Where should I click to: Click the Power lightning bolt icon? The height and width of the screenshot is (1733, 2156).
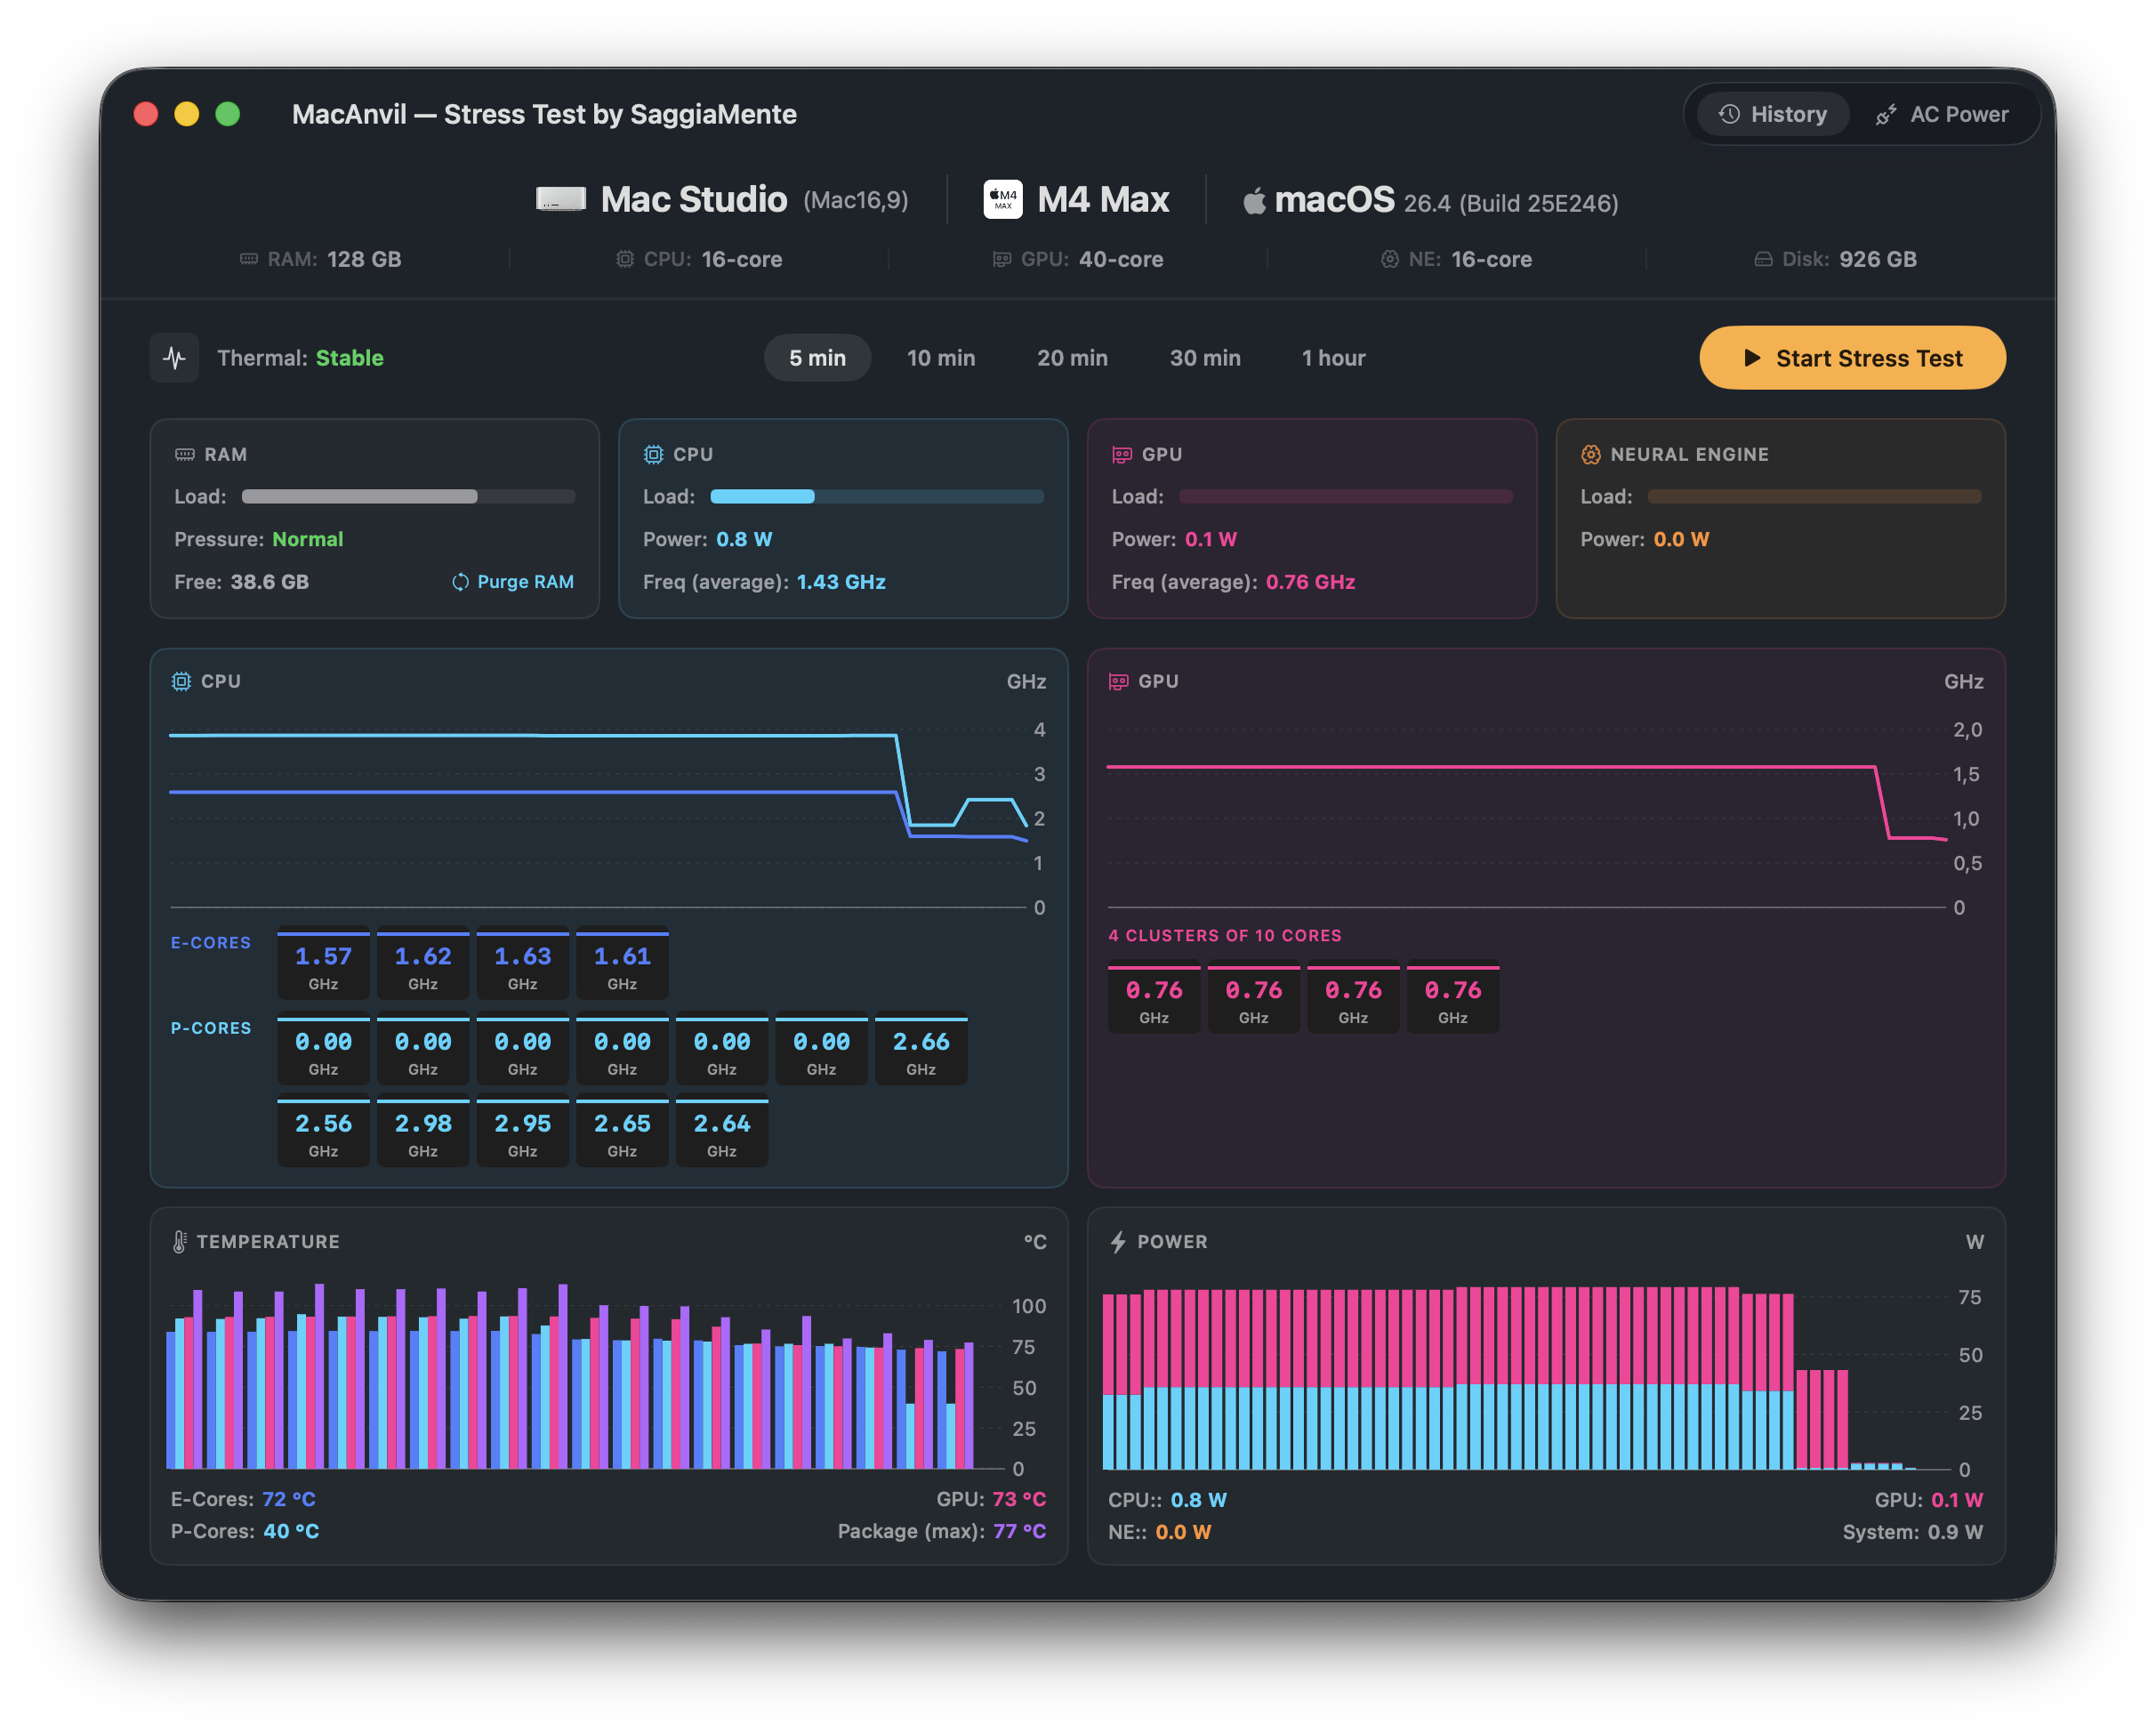(x=1118, y=1241)
